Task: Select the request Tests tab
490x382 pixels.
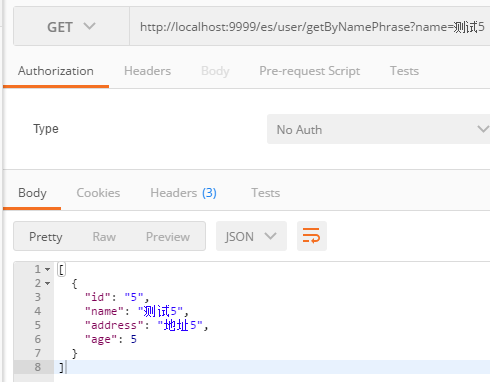Action: point(404,71)
